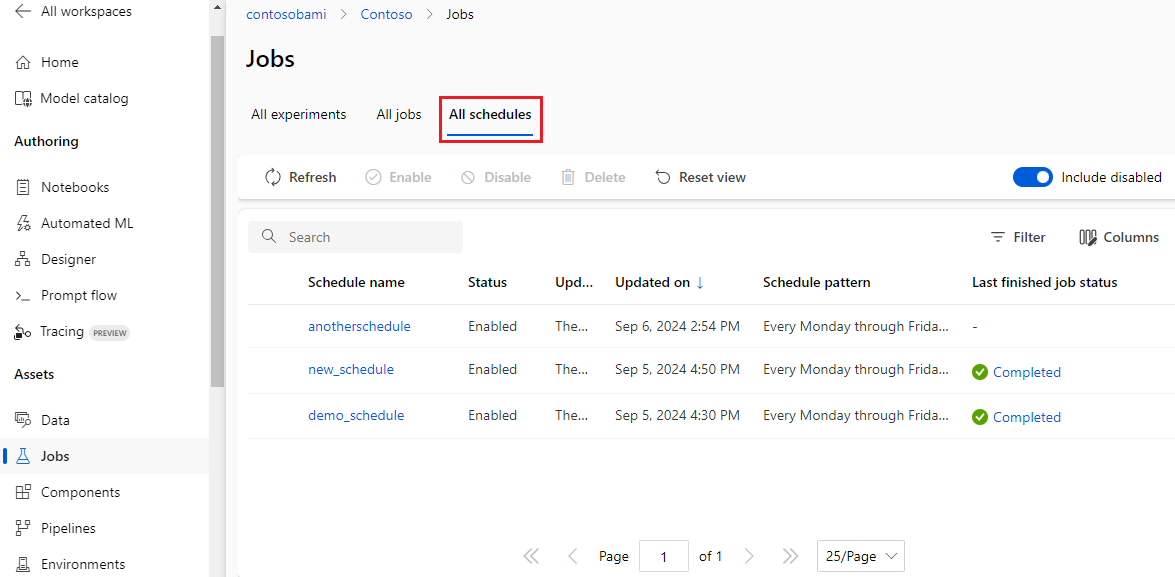Switch to the All jobs tab
This screenshot has height=577, width=1175.
(x=399, y=114)
